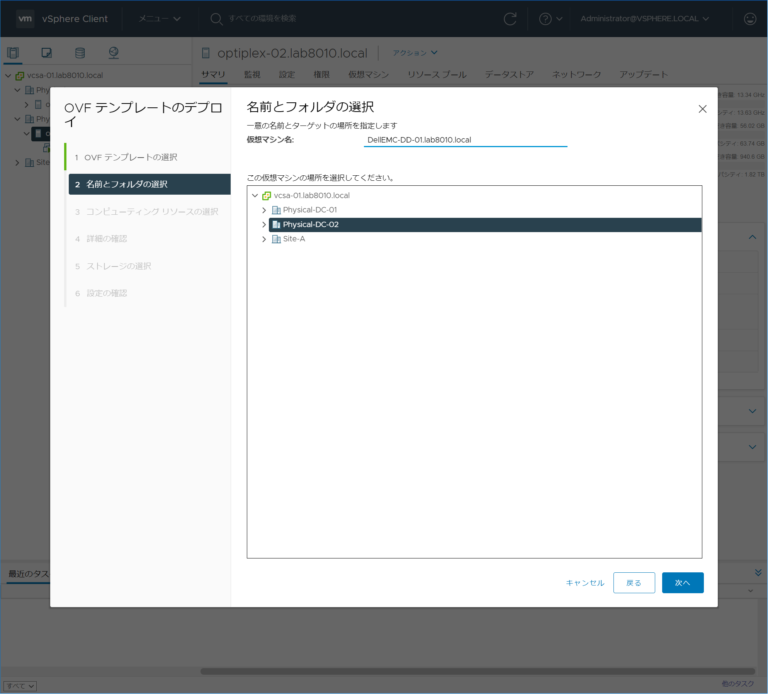Select Physical-DC-01 in the folder tree
Viewport: 768px width, 694px height.
click(x=310, y=210)
